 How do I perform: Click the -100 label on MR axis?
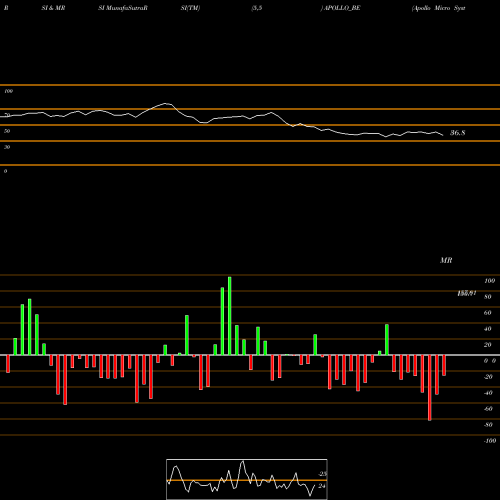pyautogui.click(x=490, y=441)
